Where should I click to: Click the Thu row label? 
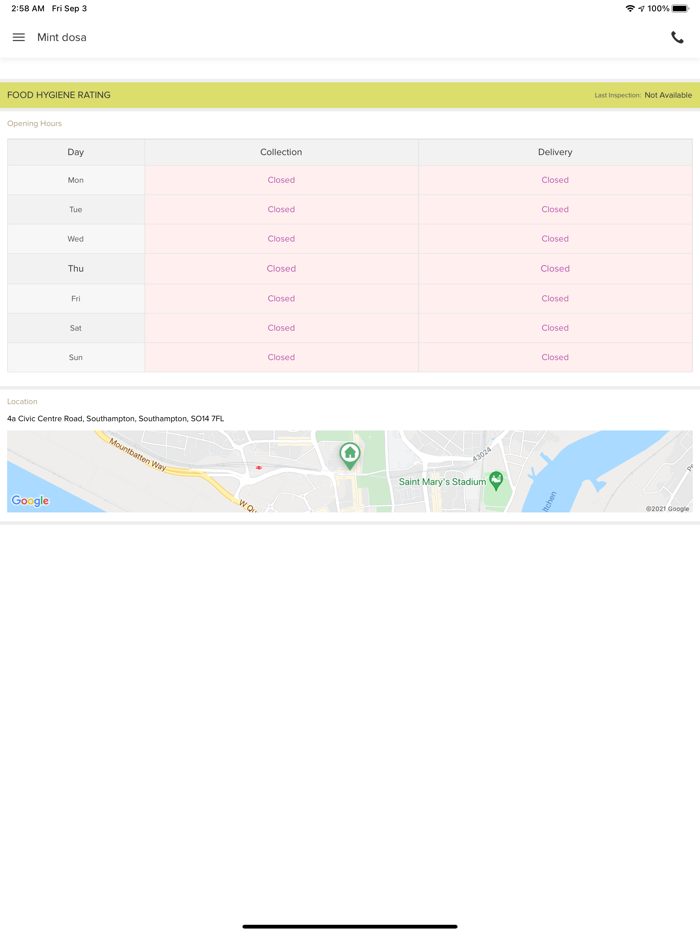click(76, 269)
